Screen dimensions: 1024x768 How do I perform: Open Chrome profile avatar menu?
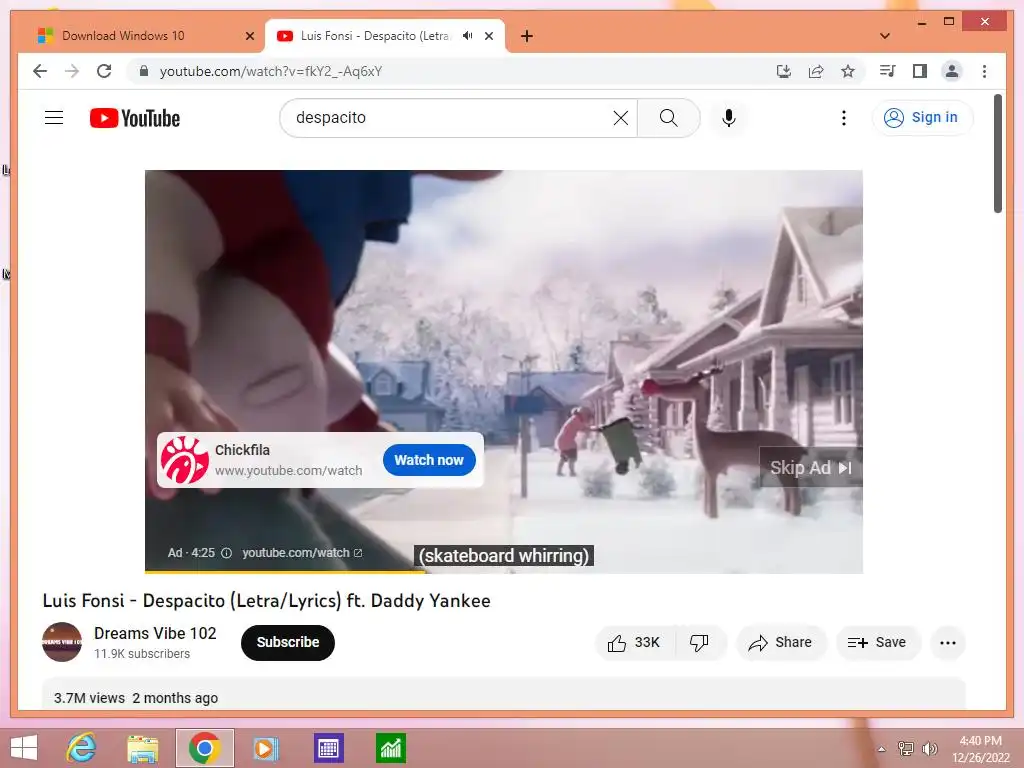pos(952,71)
